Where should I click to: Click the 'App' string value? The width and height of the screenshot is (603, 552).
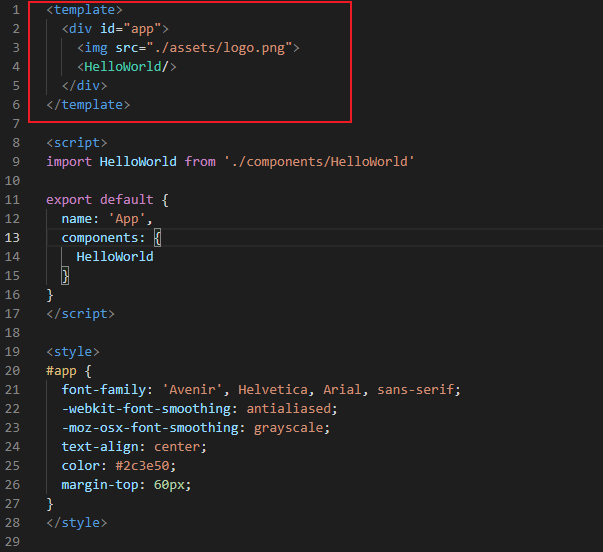click(x=127, y=219)
